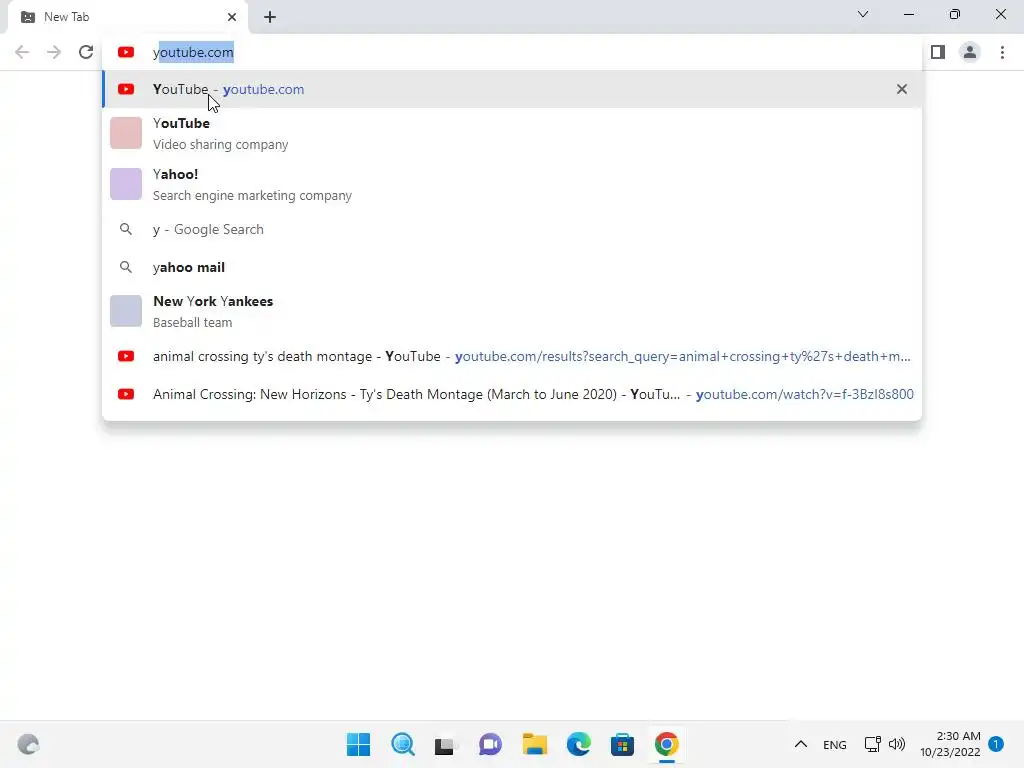Viewport: 1024px width, 768px height.
Task: Open the weather widget on the taskbar
Action: click(28, 744)
